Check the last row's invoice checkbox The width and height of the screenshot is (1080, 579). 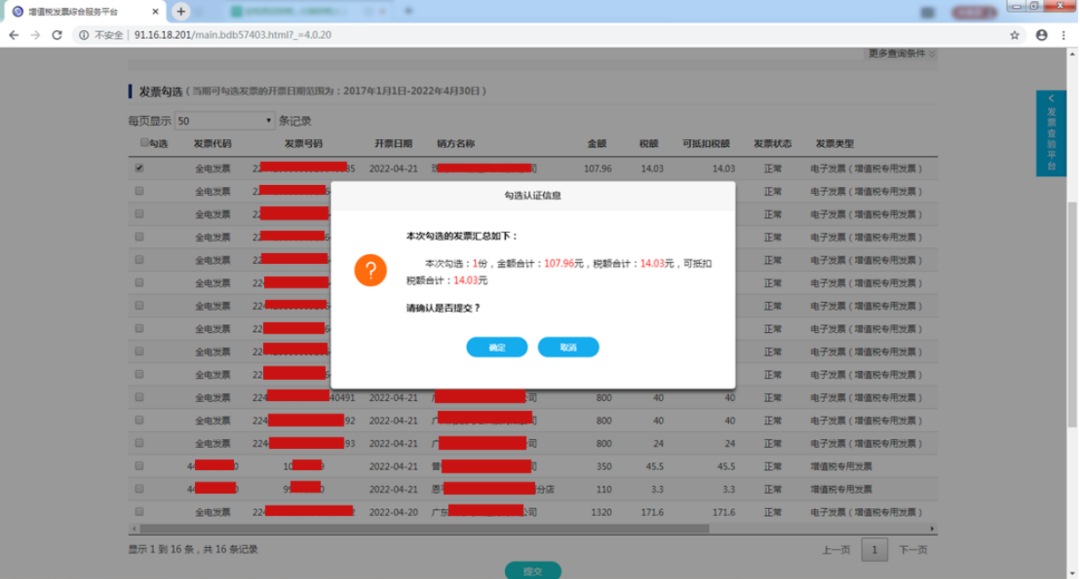pyautogui.click(x=139, y=512)
